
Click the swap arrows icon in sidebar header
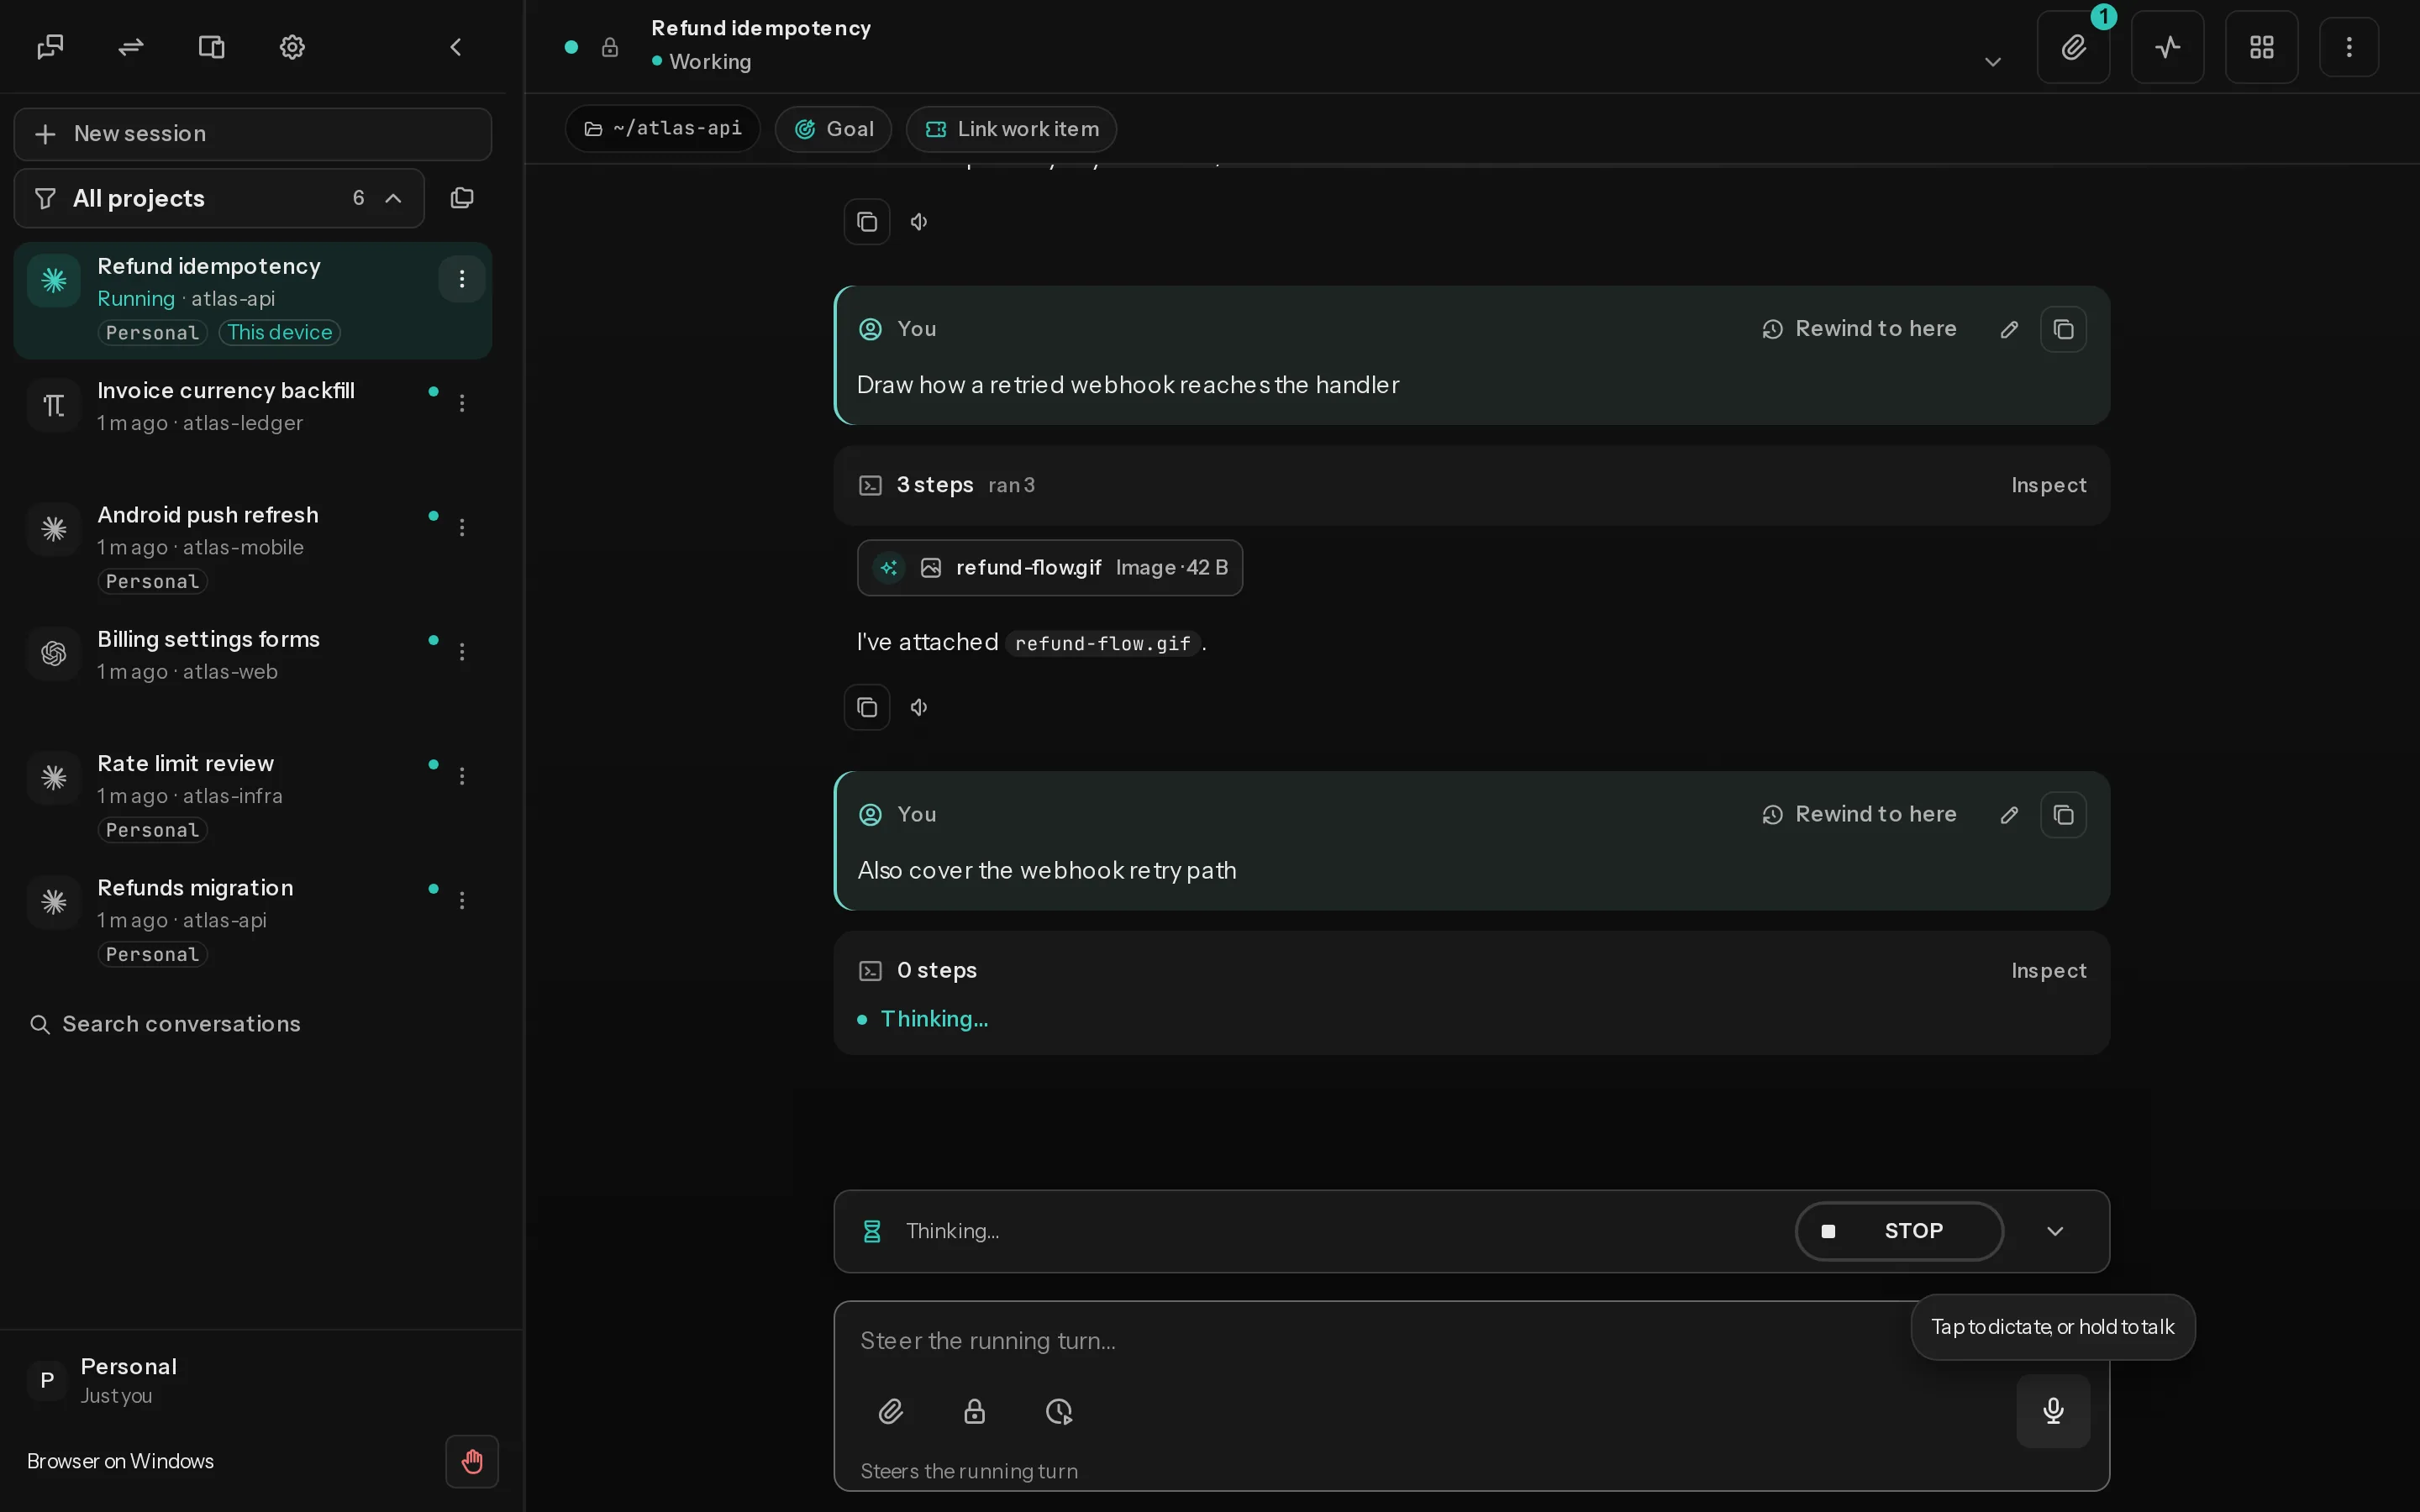[x=131, y=47]
